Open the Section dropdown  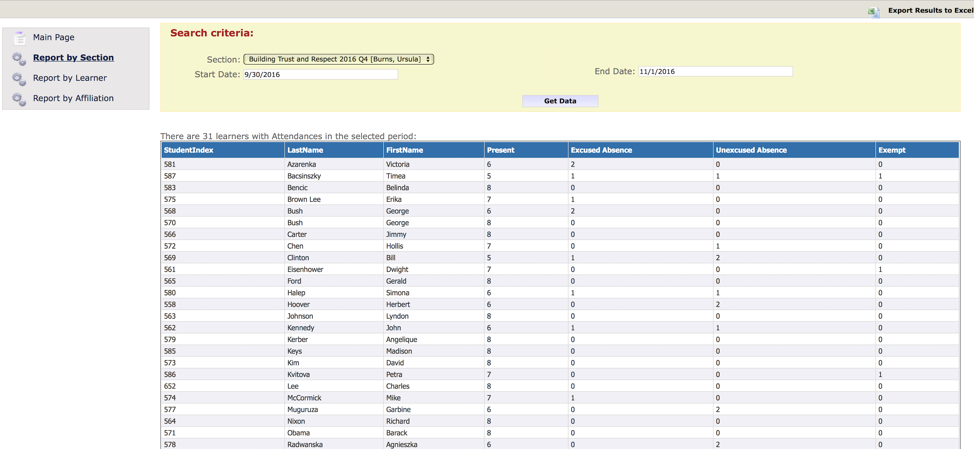[338, 59]
